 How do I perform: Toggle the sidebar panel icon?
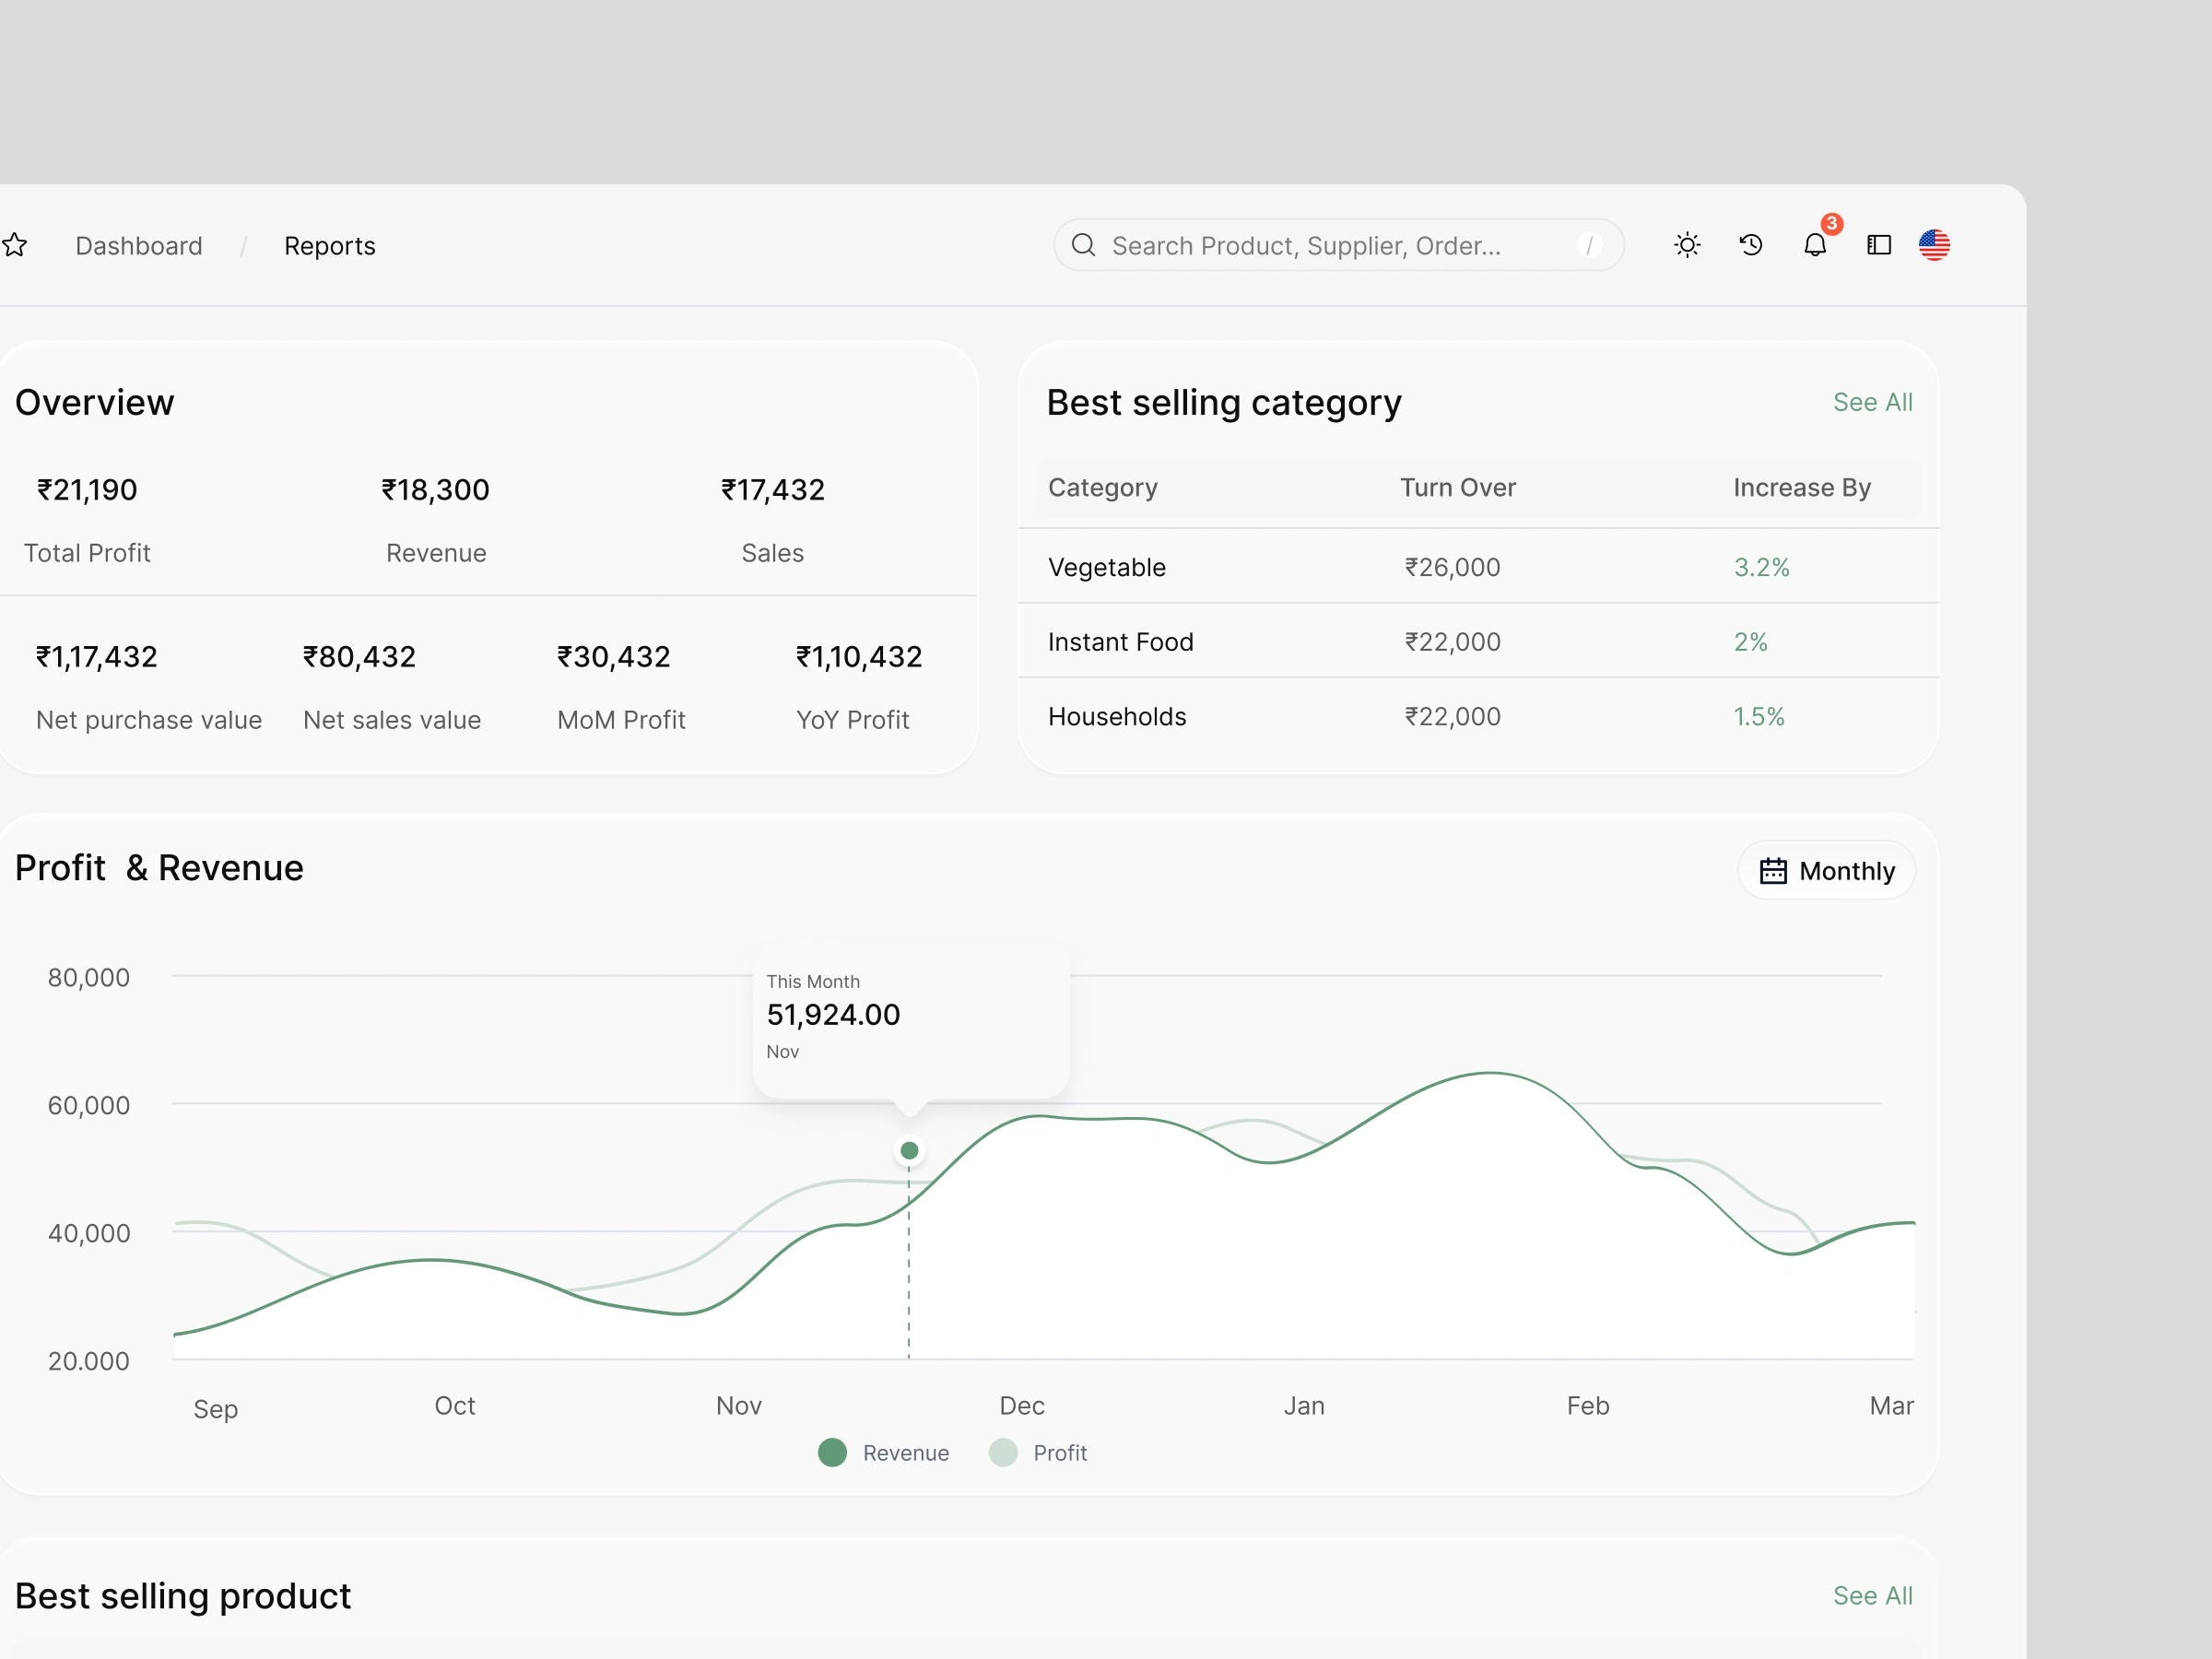1879,245
